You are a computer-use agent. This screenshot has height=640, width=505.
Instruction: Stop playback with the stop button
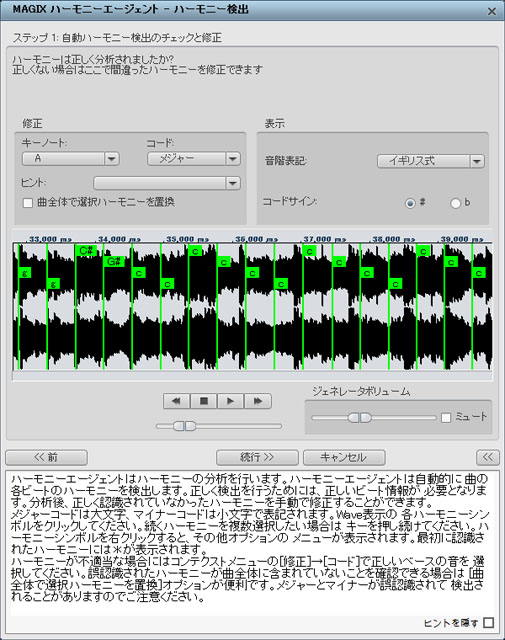point(203,401)
